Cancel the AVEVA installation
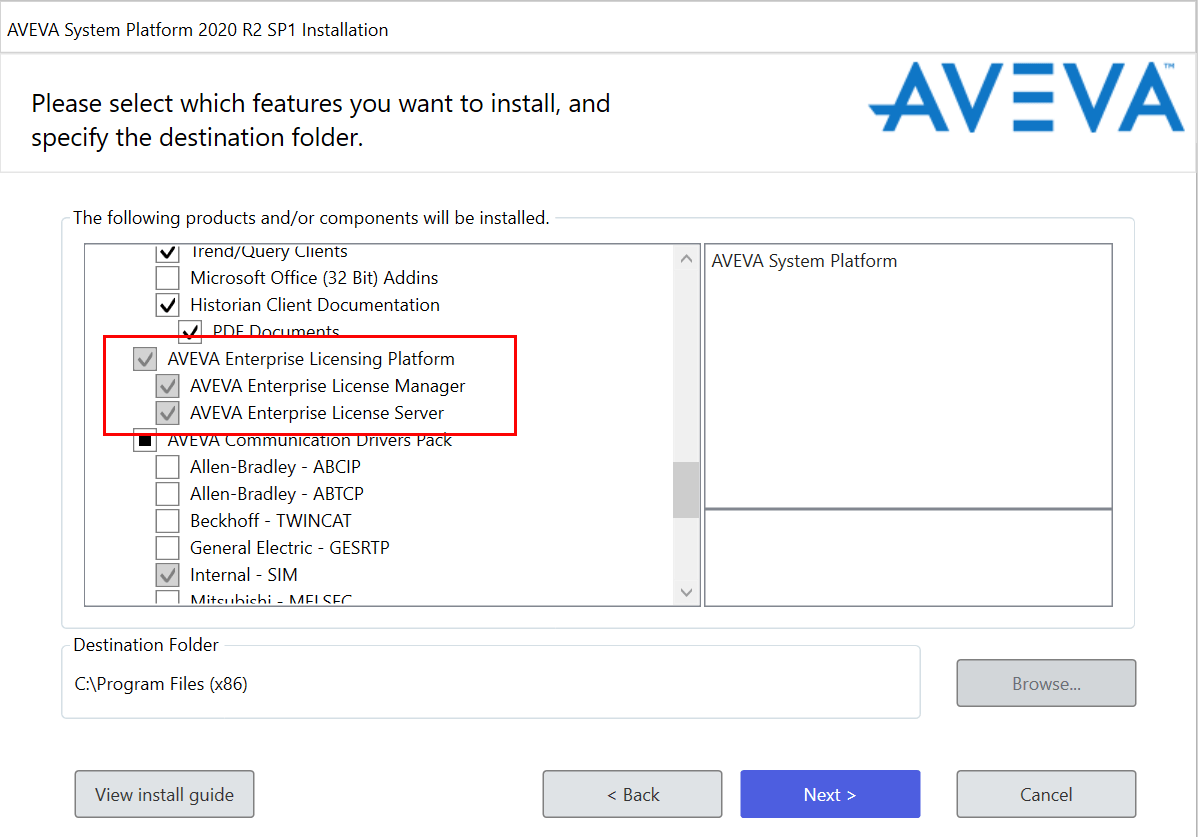Viewport: 1198px width, 837px height. pos(1046,793)
